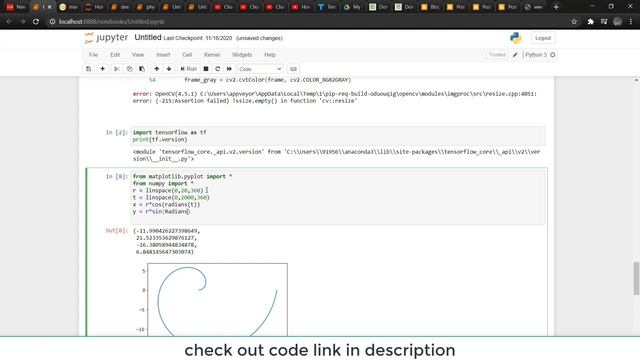
Task: Save and checkpoint the notebook
Action: coord(89,69)
